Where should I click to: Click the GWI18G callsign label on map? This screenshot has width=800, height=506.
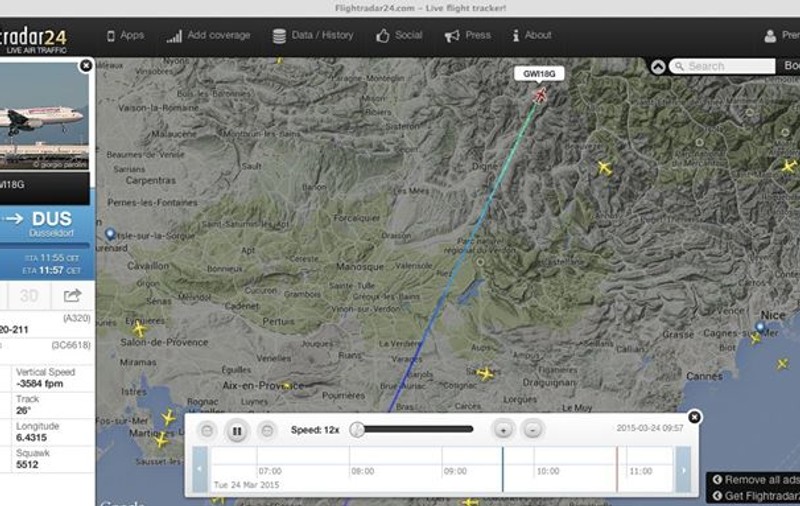tap(539, 74)
